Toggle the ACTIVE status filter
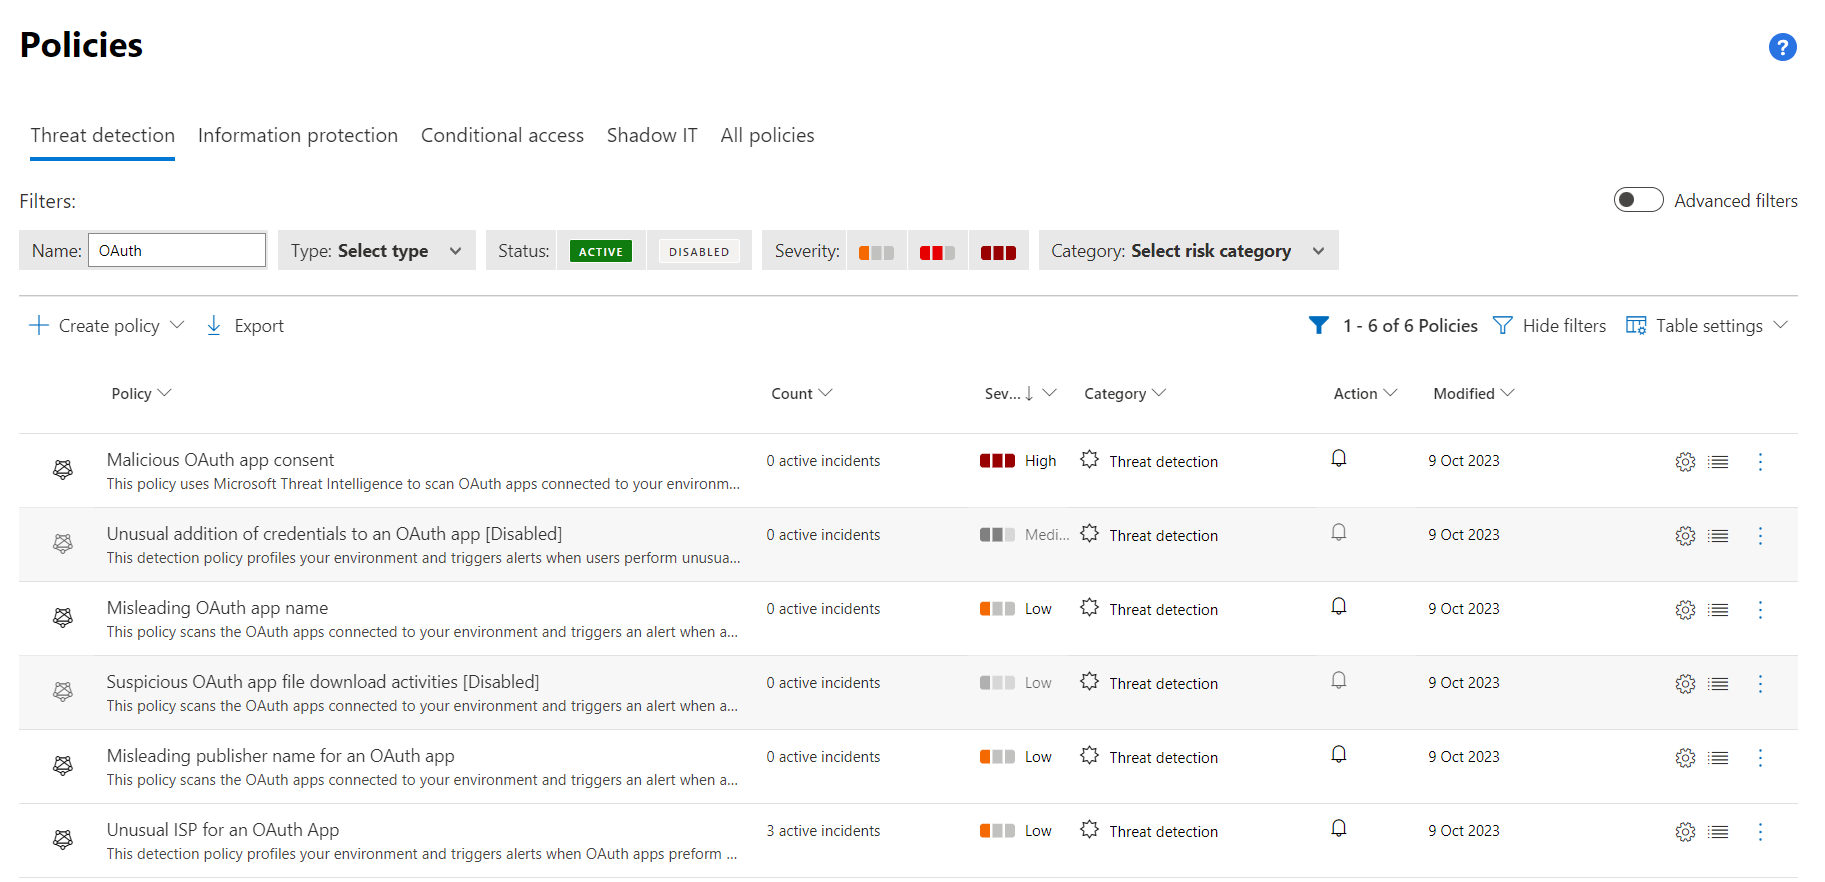 [601, 251]
